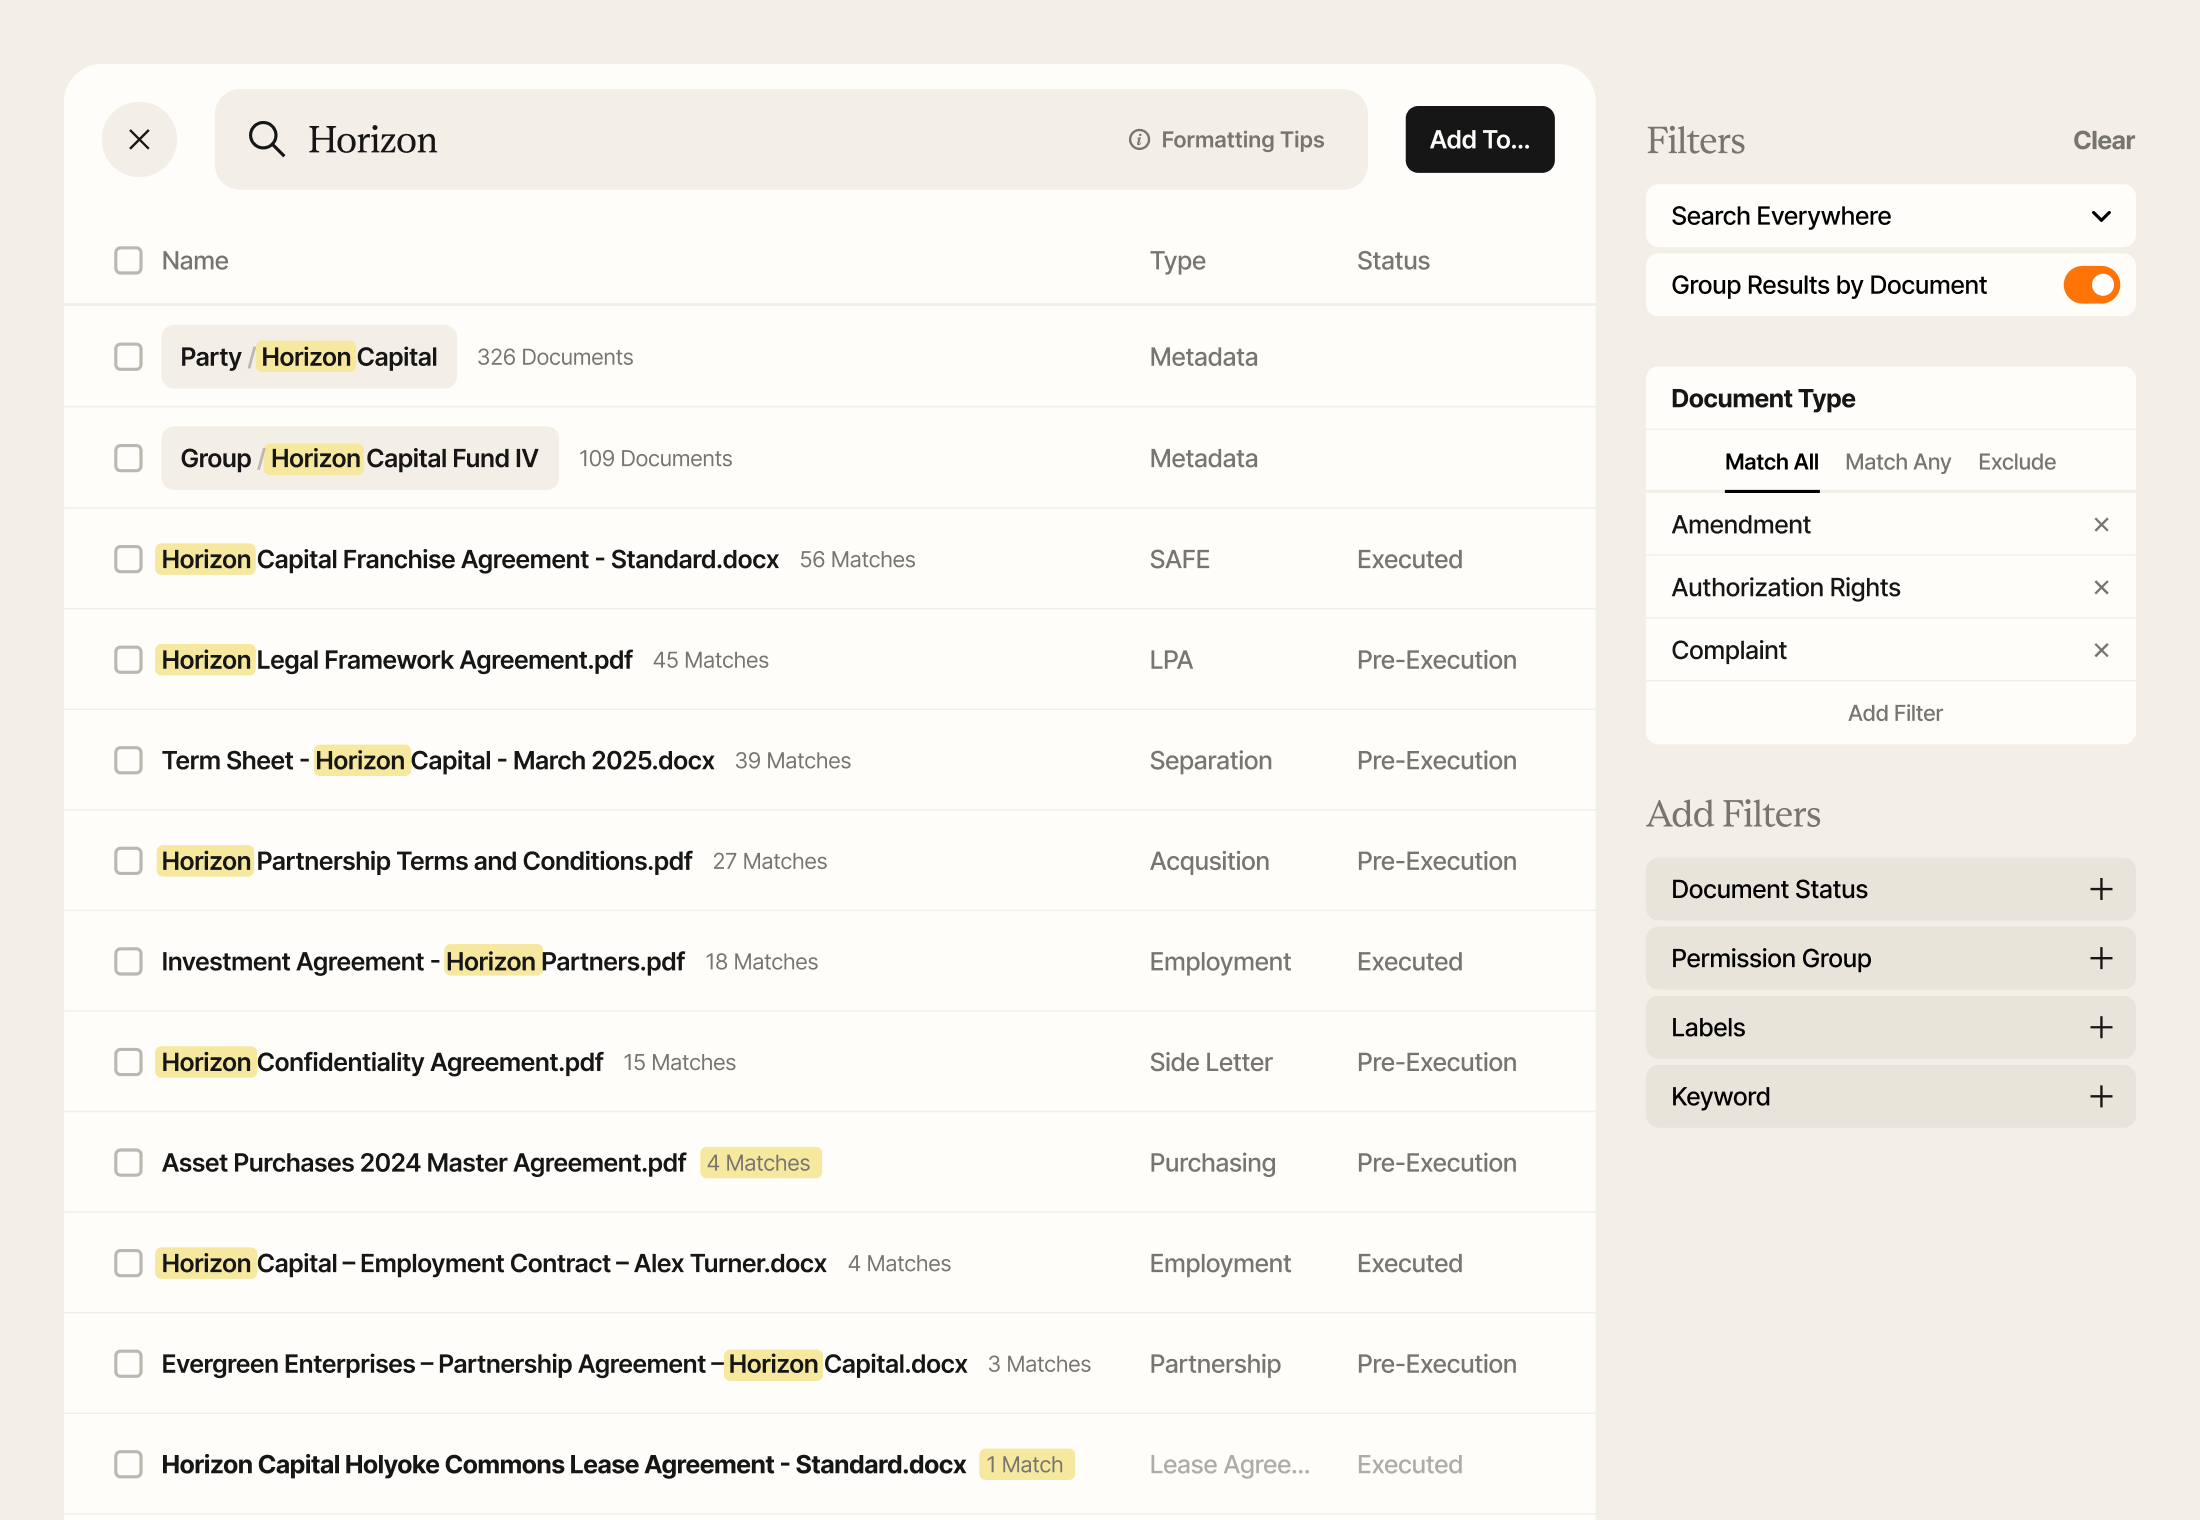Select the Exclude tab
The image size is (2200, 1520).
tap(2016, 462)
